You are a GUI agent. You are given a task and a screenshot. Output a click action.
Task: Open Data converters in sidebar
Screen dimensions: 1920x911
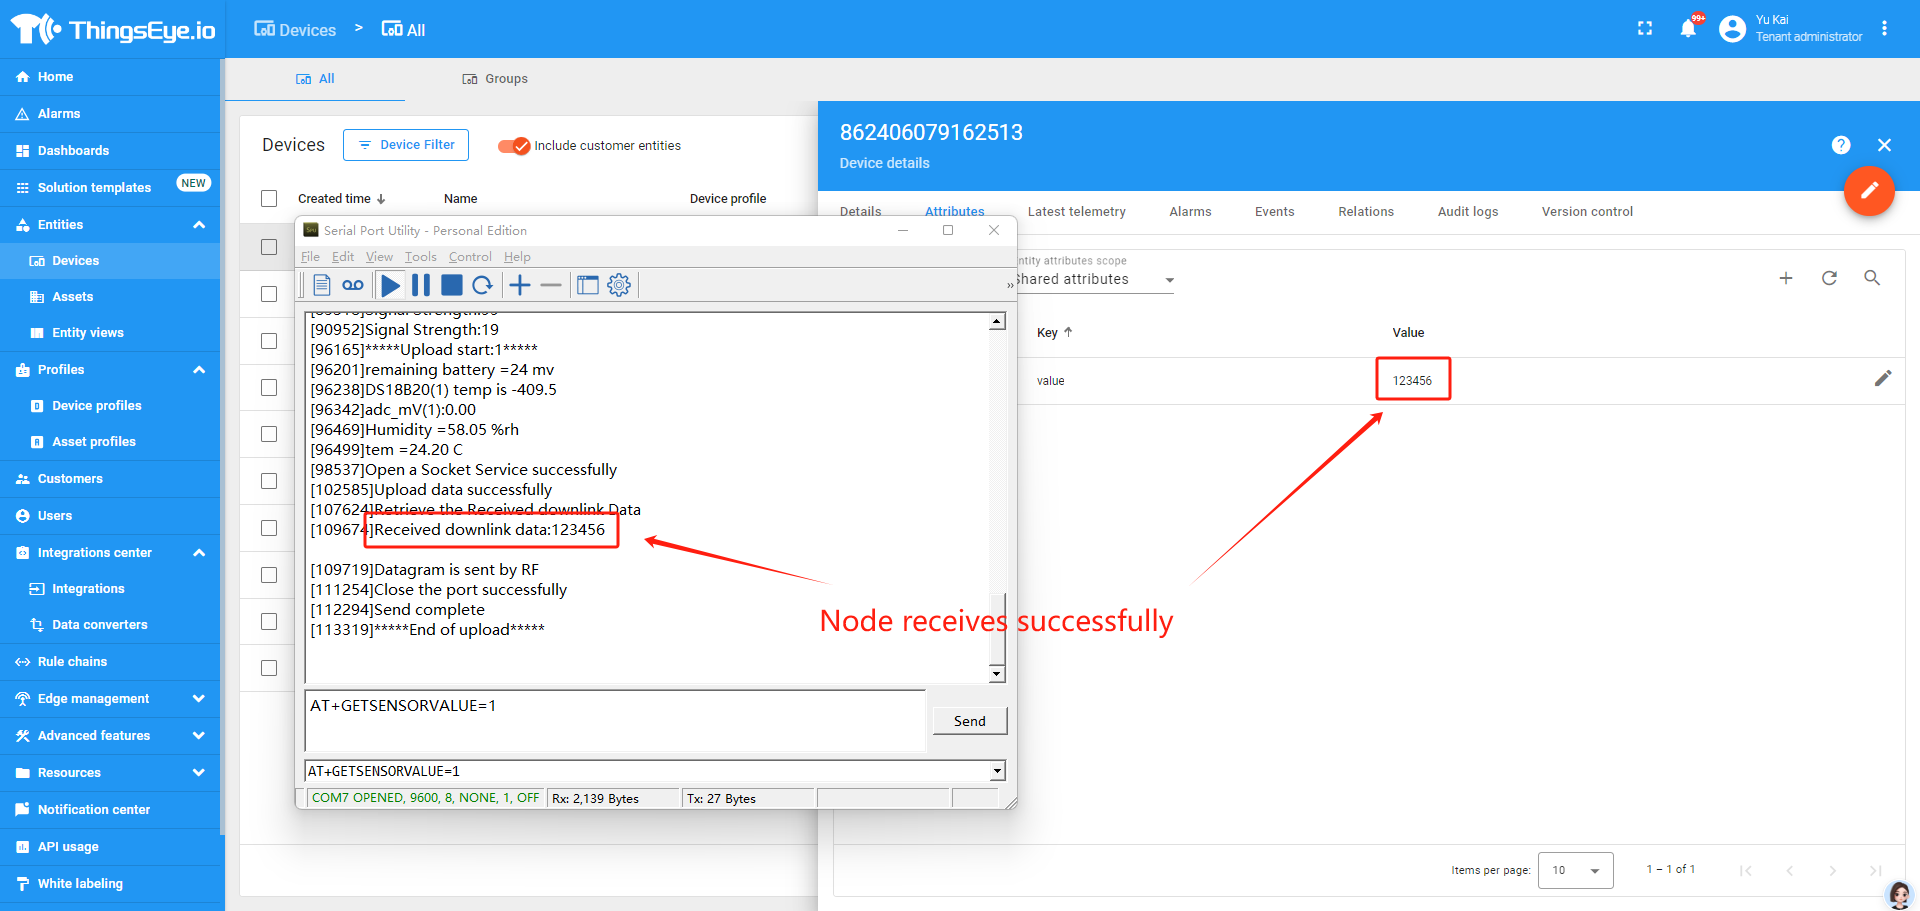click(110, 625)
